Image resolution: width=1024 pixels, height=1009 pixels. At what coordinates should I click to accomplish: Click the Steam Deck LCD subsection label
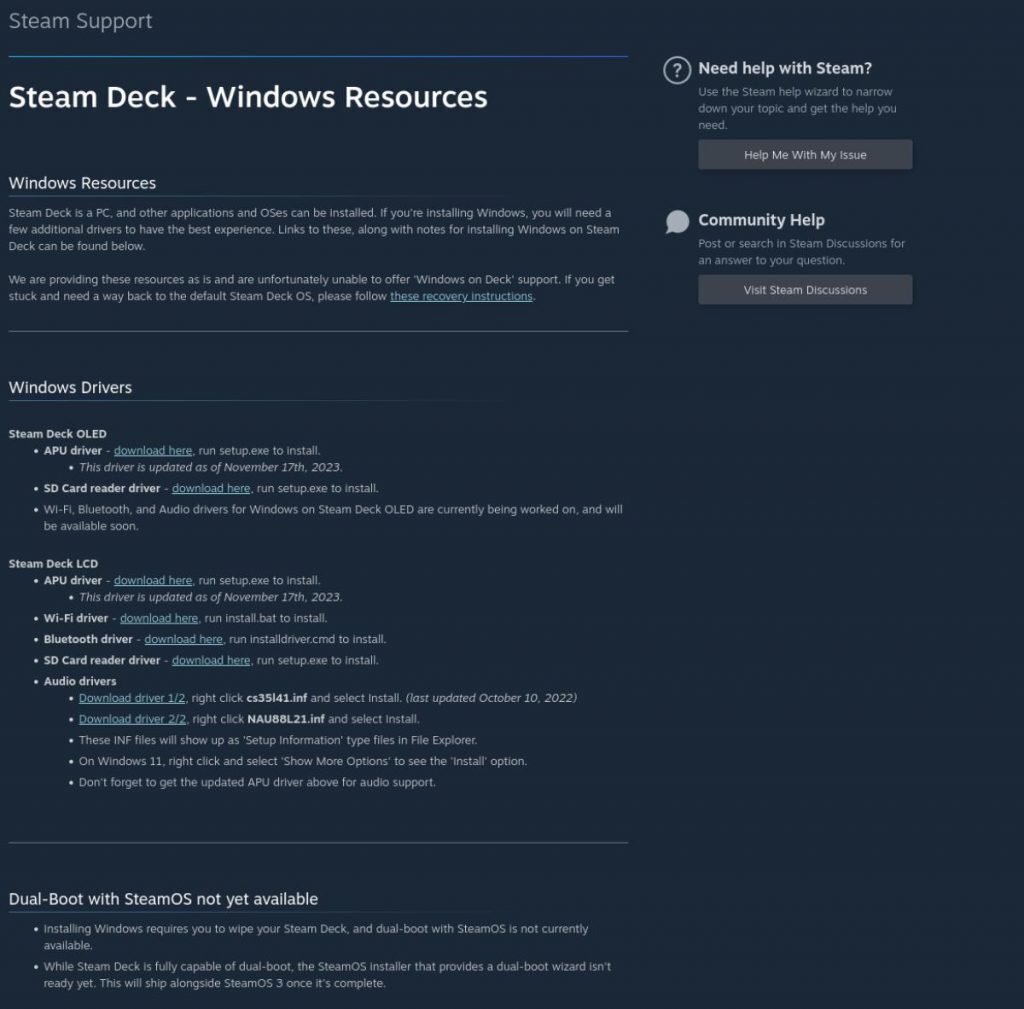(x=52, y=563)
